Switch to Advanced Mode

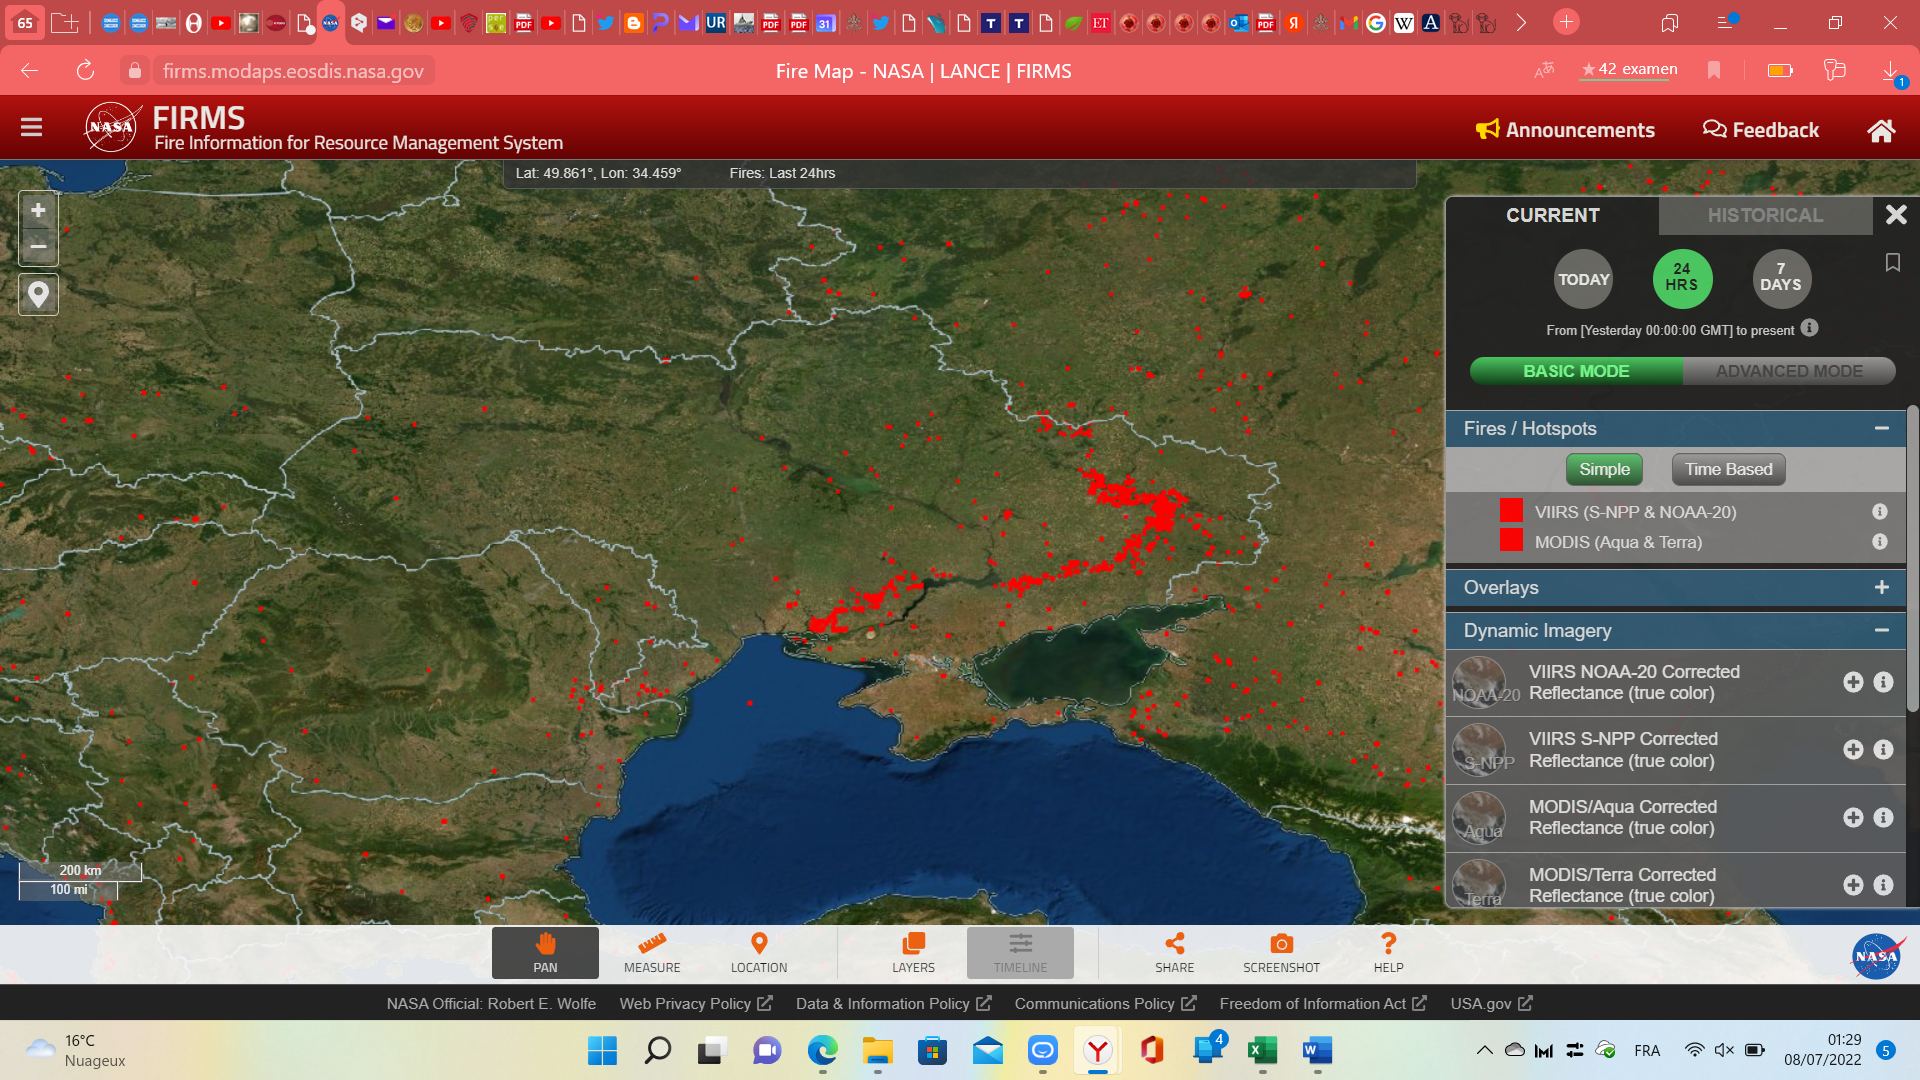1788,371
